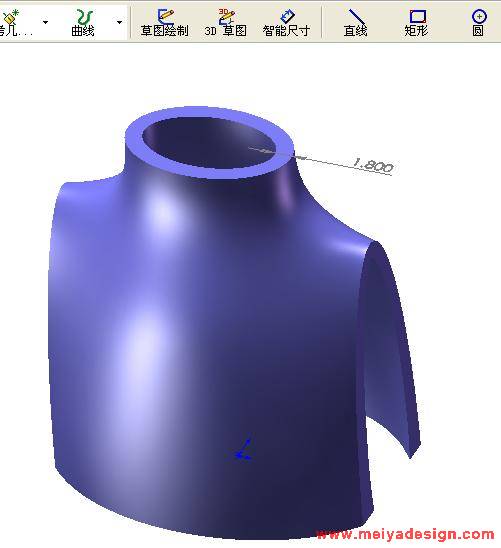Click the thickness edge at the flap bottom

pos(415,450)
